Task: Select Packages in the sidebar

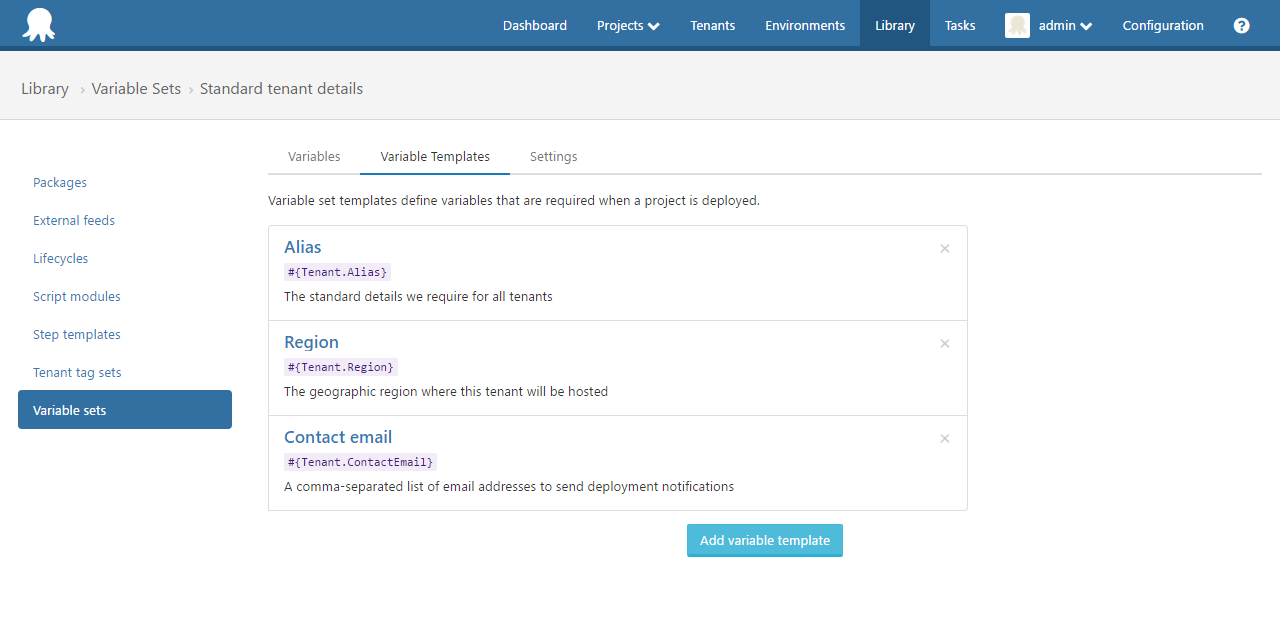Action: click(x=60, y=182)
